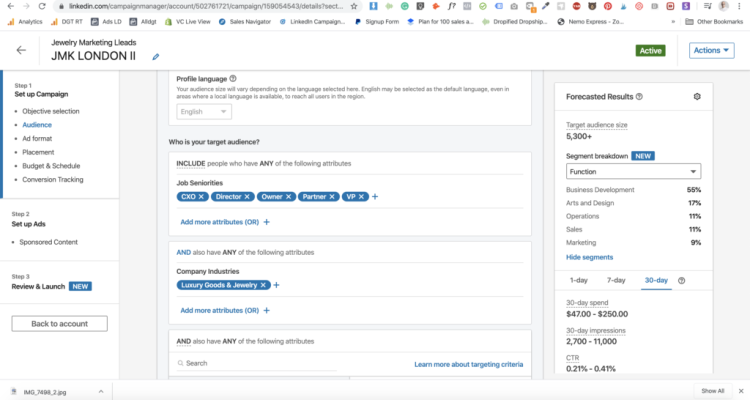Open the Sales Navigator bookmark

pos(244,22)
